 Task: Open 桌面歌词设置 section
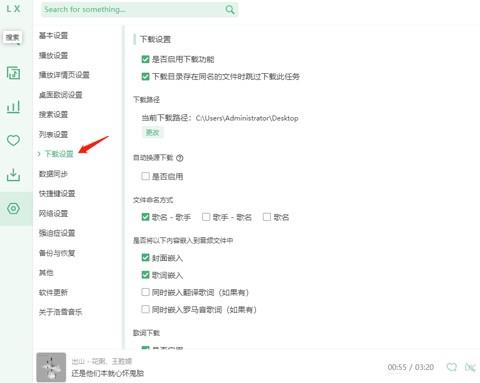pyautogui.click(x=60, y=95)
